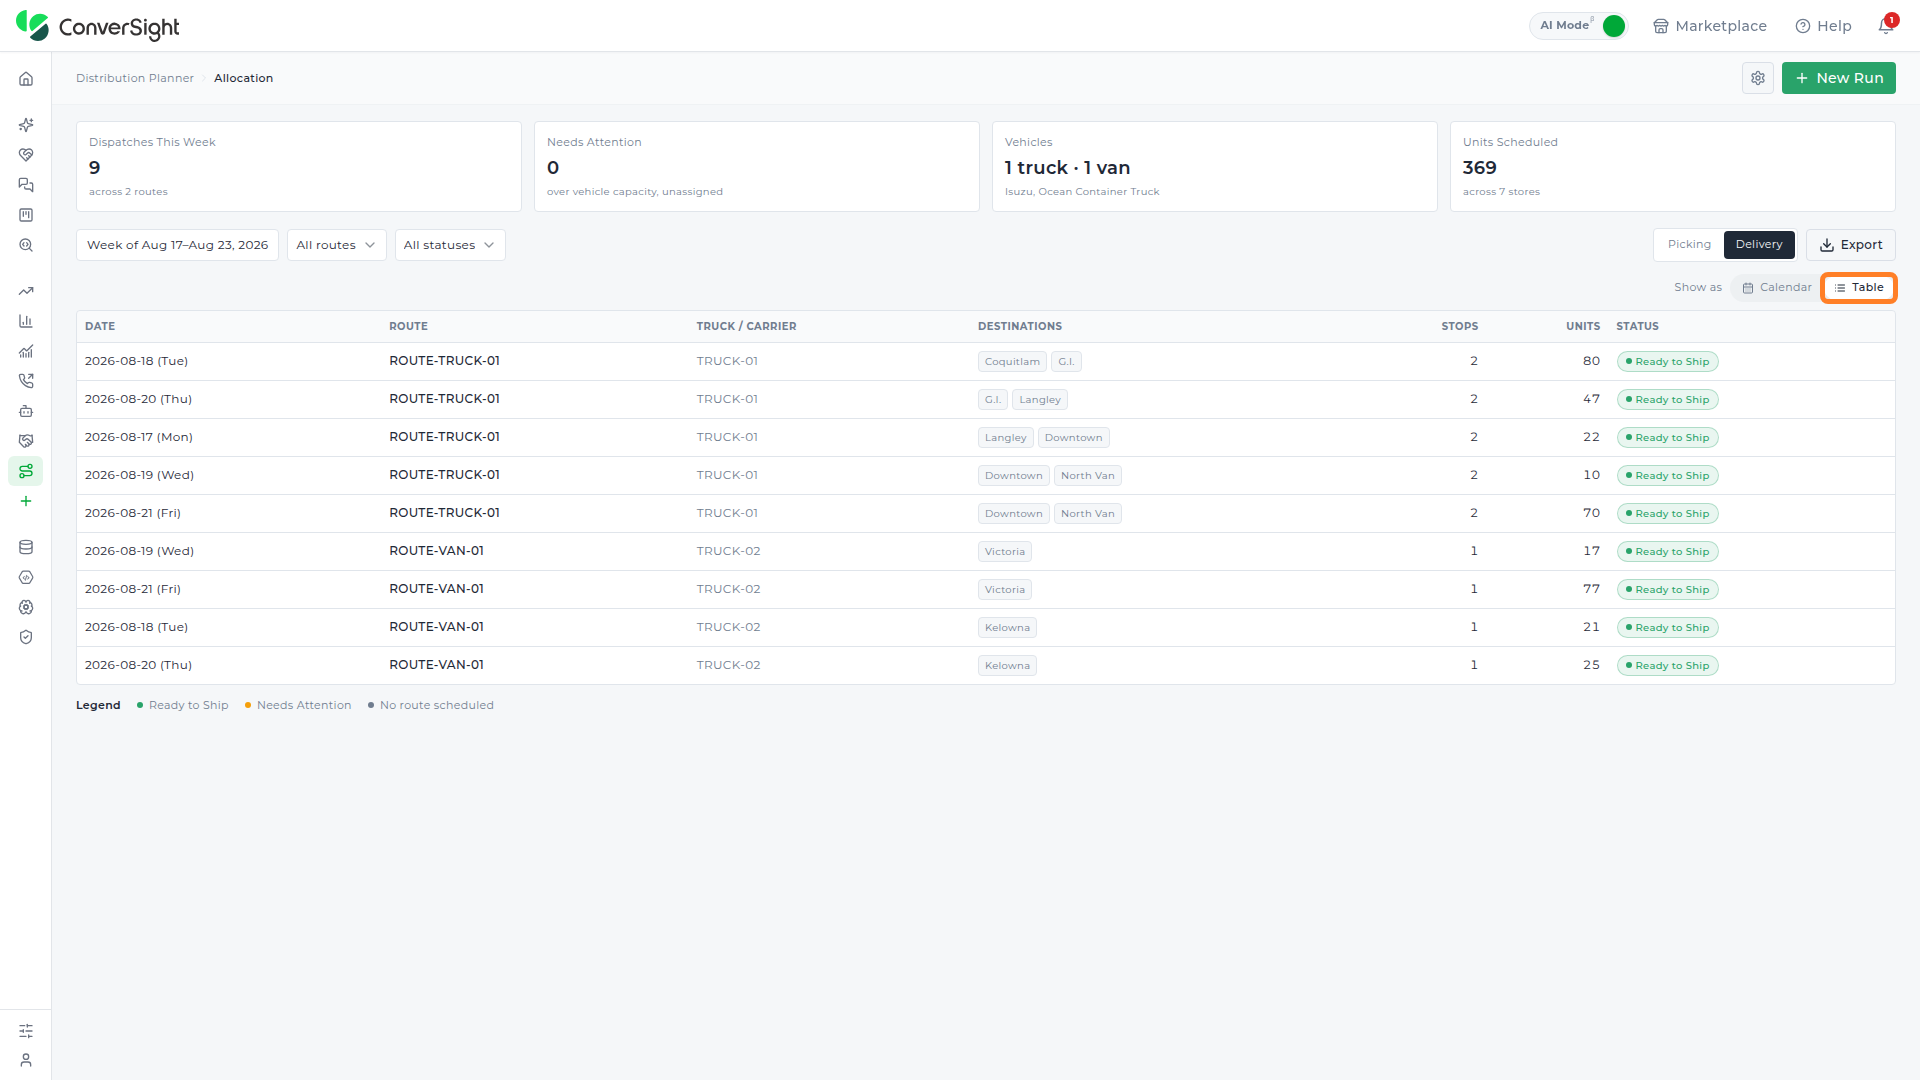Screen dimensions: 1920x1080
Task: Open the trending line sidebar icon
Action: point(26,291)
